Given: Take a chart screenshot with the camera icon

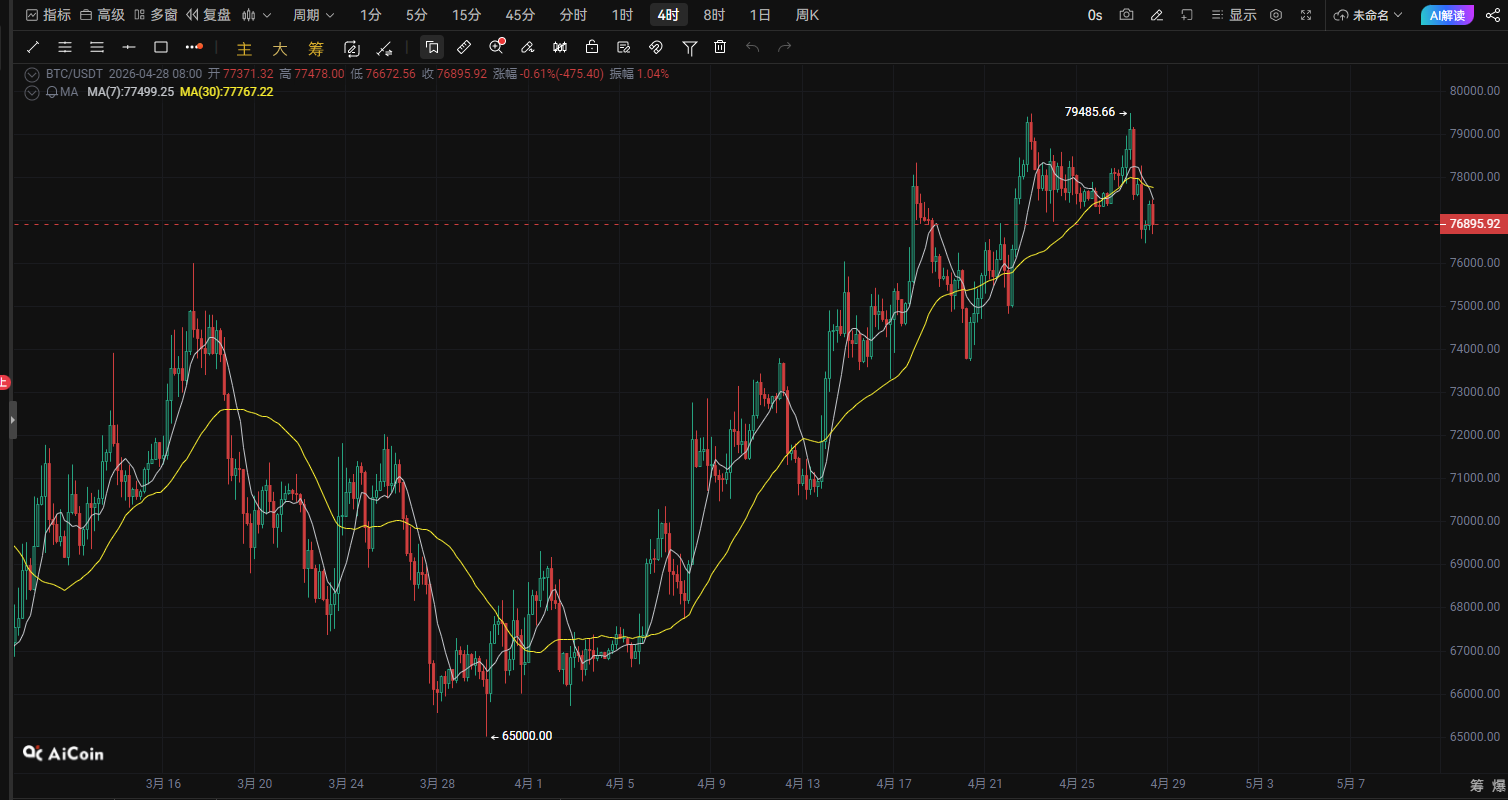Looking at the screenshot, I should 1127,15.
